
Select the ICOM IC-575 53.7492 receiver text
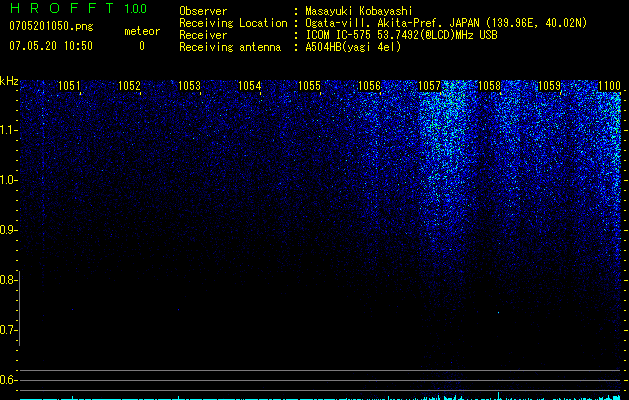click(401, 35)
